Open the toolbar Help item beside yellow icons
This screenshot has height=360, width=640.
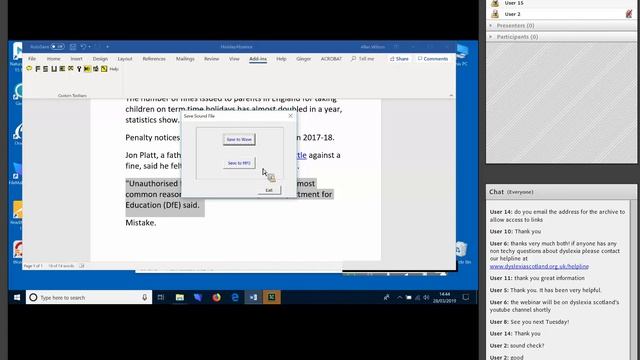[x=114, y=69]
